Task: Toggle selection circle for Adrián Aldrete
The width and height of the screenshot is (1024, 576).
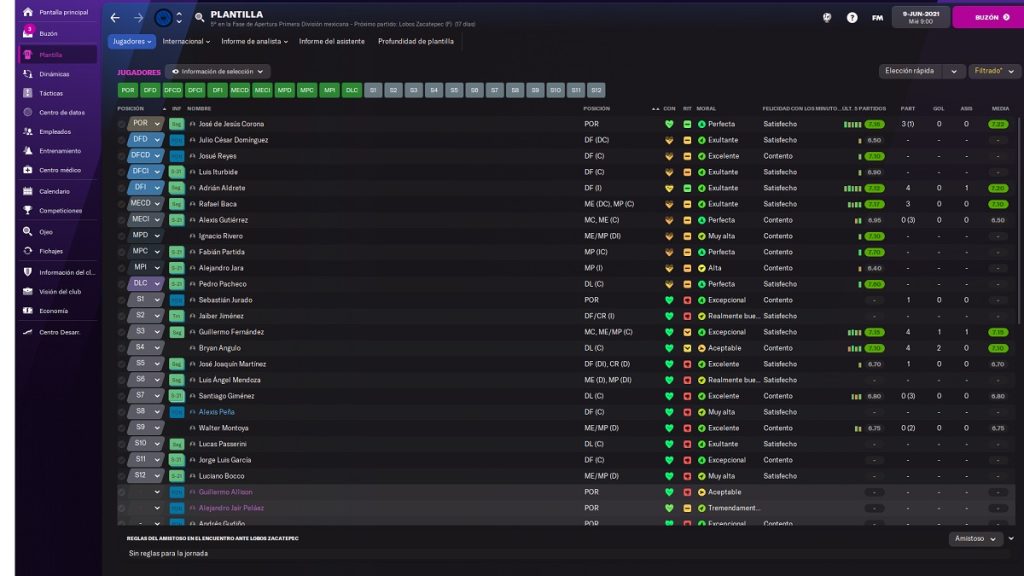Action: coord(122,188)
